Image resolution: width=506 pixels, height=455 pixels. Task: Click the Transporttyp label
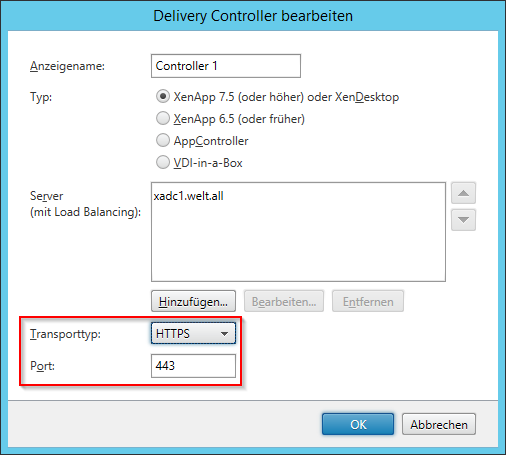point(65,334)
